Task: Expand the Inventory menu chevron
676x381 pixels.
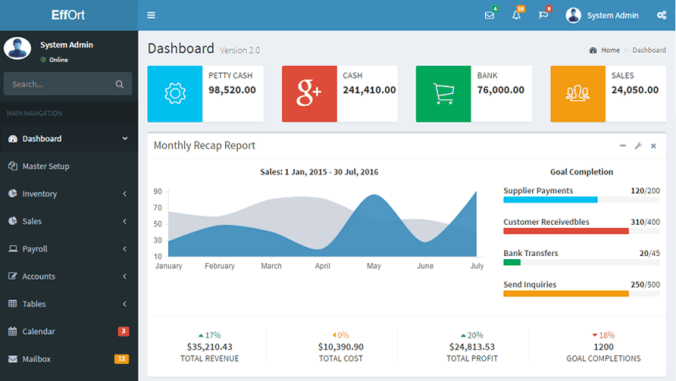Action: coord(125,194)
